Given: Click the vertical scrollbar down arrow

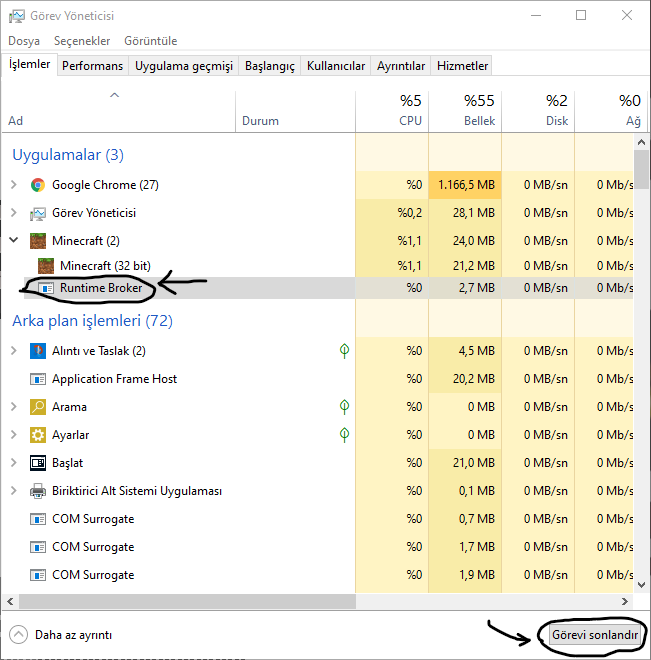Looking at the screenshot, I should pyautogui.click(x=642, y=582).
